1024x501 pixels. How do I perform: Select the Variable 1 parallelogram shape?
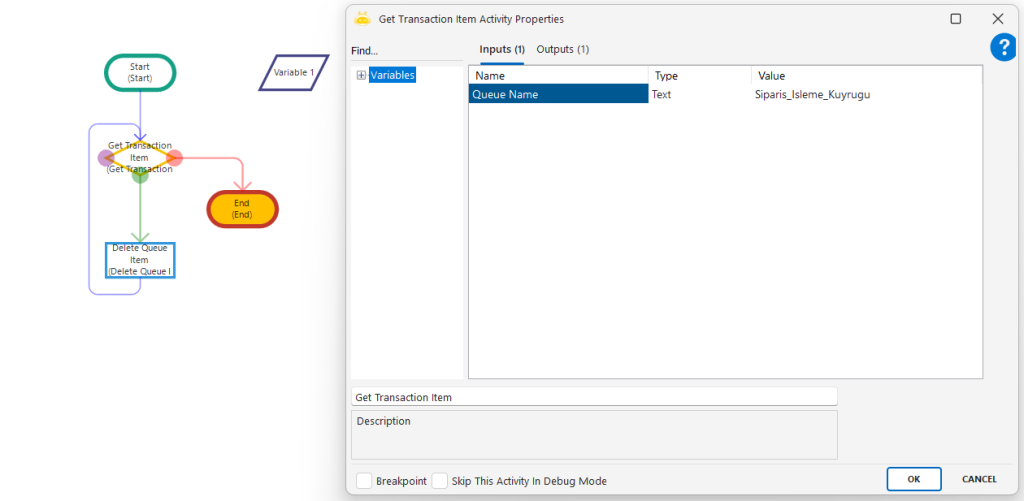tap(294, 72)
